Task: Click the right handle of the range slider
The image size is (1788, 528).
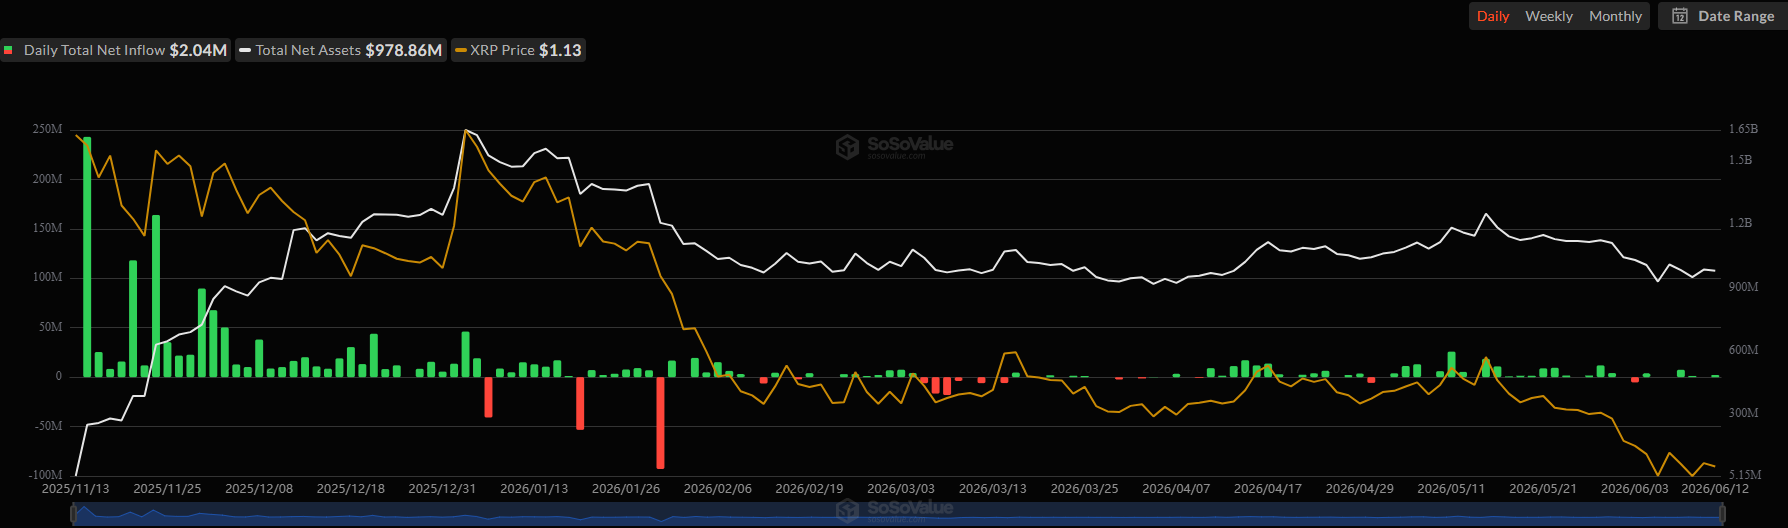Action: [1722, 514]
